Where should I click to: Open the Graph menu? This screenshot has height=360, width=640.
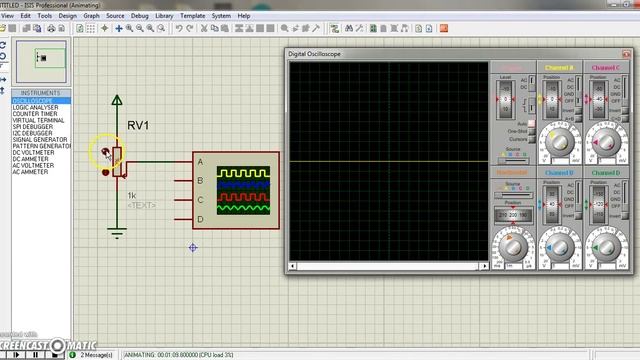pyautogui.click(x=91, y=16)
